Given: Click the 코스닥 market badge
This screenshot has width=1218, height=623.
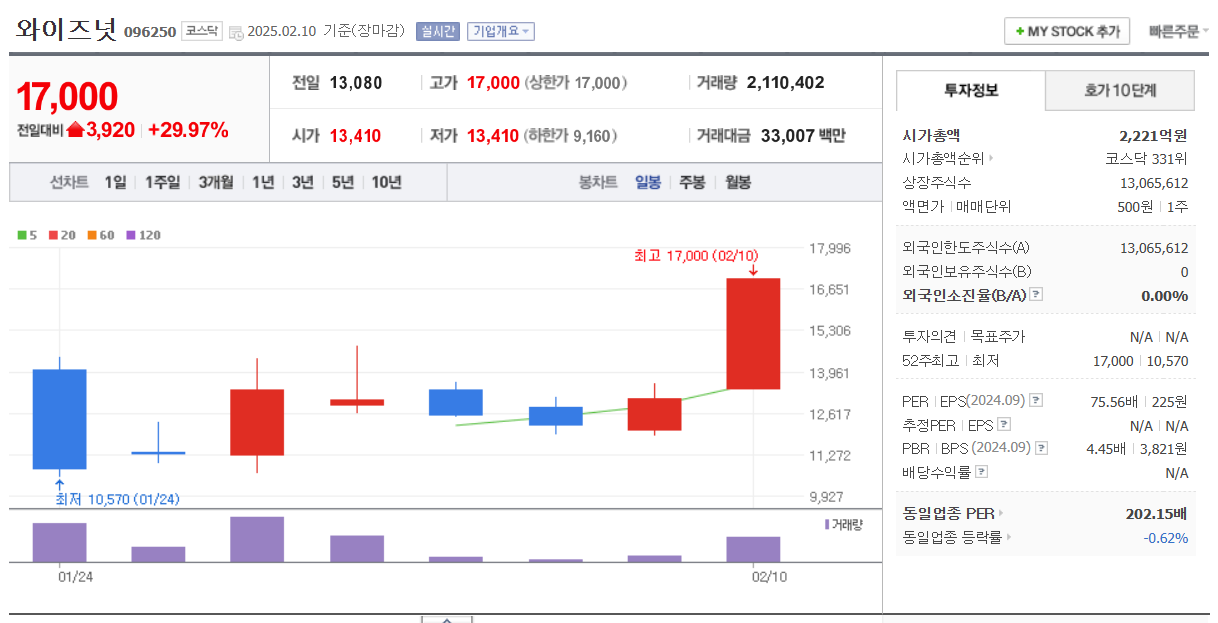Looking at the screenshot, I should click(202, 31).
